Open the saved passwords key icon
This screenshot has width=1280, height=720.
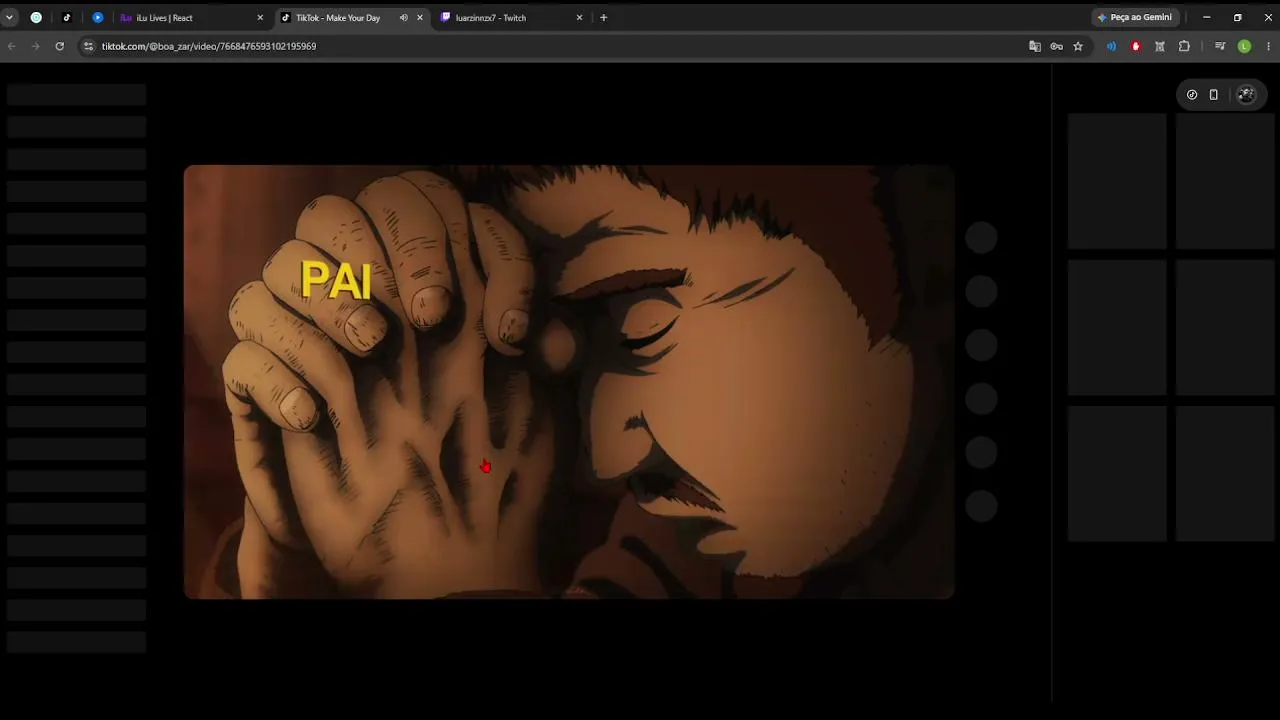[x=1056, y=46]
